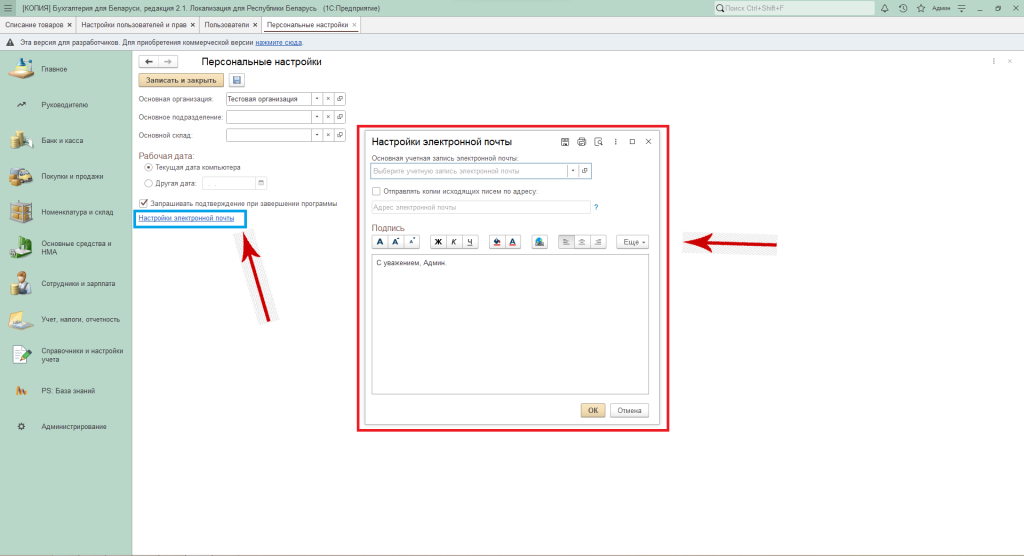This screenshot has height=556, width=1024.
Task: Switch to the Пользователи tab
Action: [227, 24]
